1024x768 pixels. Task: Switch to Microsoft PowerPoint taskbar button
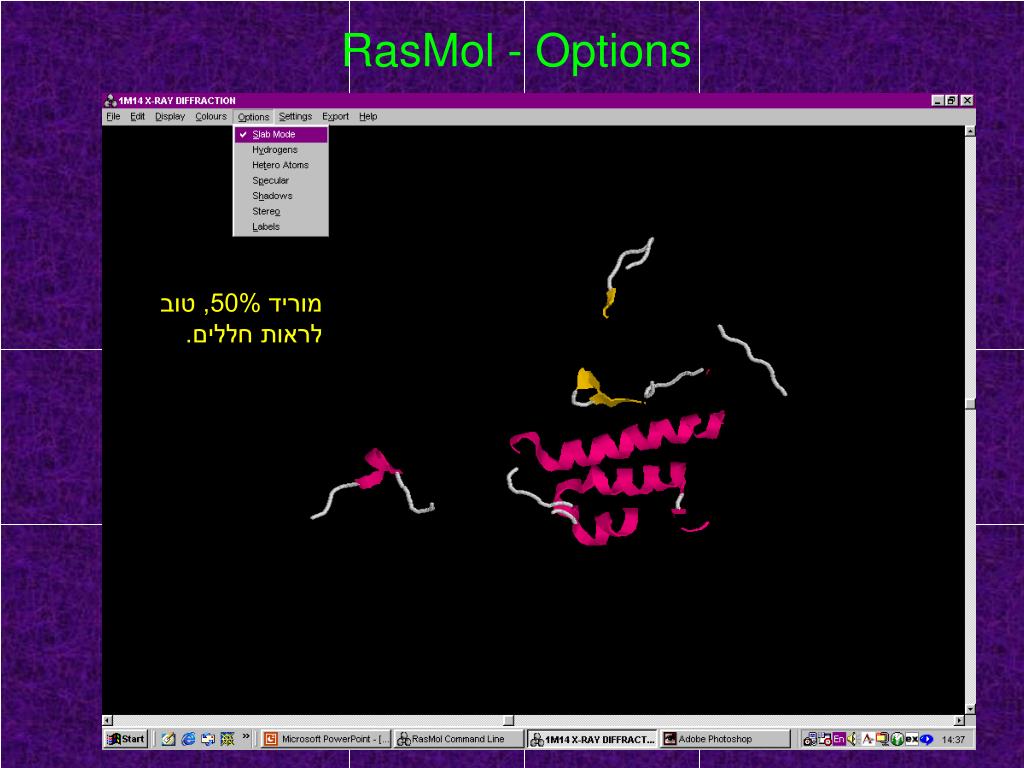pos(326,739)
